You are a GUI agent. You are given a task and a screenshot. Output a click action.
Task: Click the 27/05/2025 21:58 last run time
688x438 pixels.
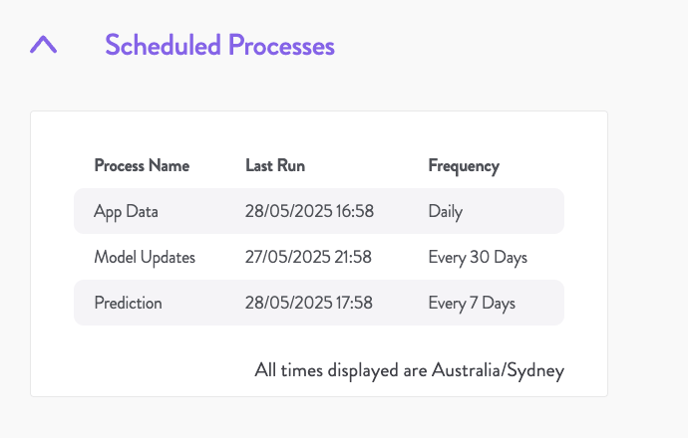(308, 257)
